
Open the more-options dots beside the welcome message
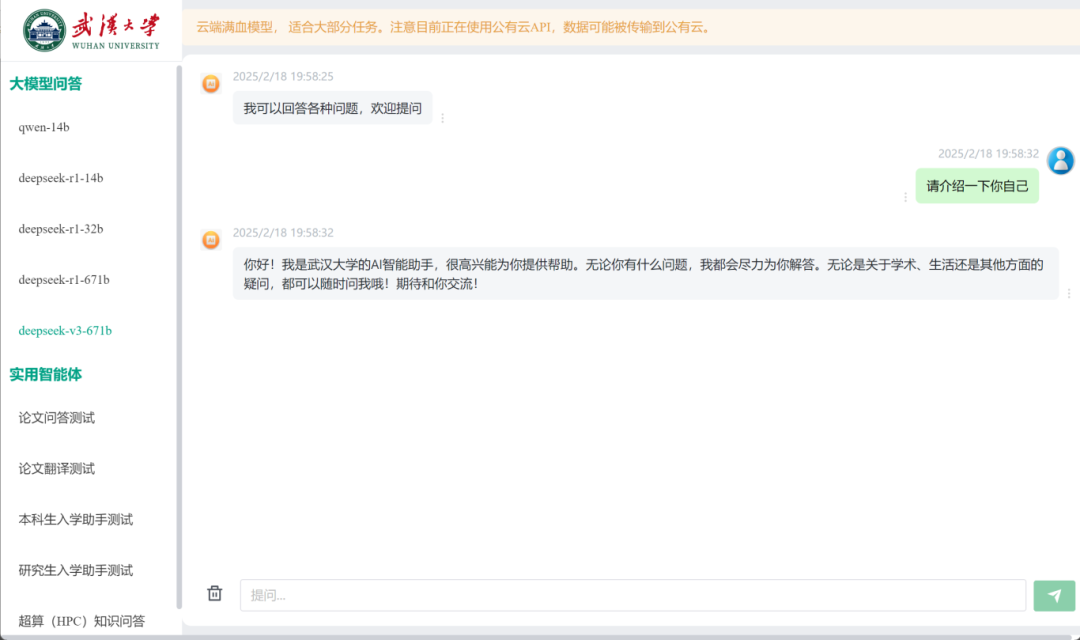point(443,118)
